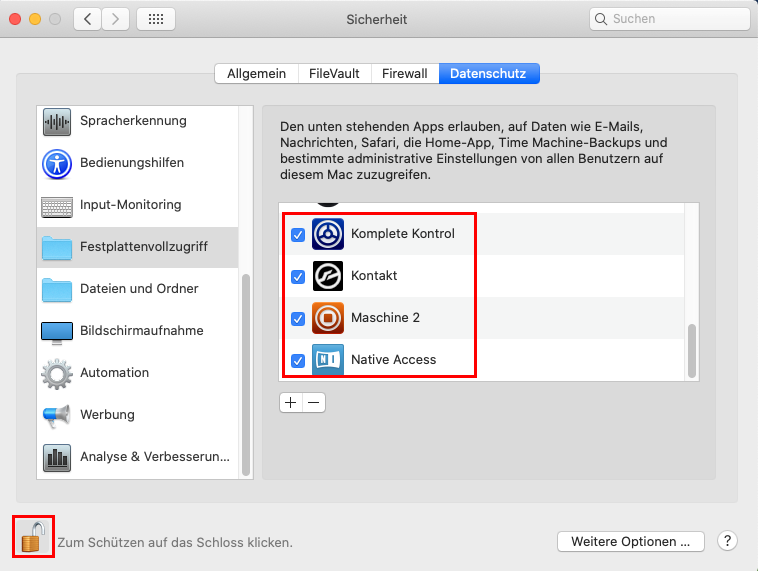Open help with the question mark button
The width and height of the screenshot is (758, 571).
tap(727, 541)
